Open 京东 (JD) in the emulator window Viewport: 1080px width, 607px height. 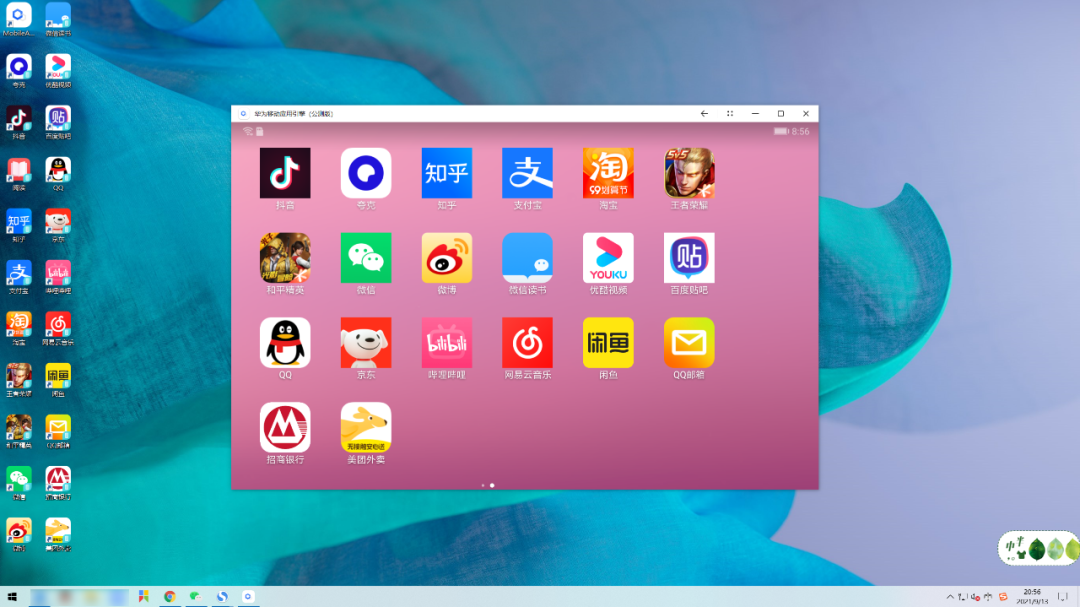click(366, 342)
